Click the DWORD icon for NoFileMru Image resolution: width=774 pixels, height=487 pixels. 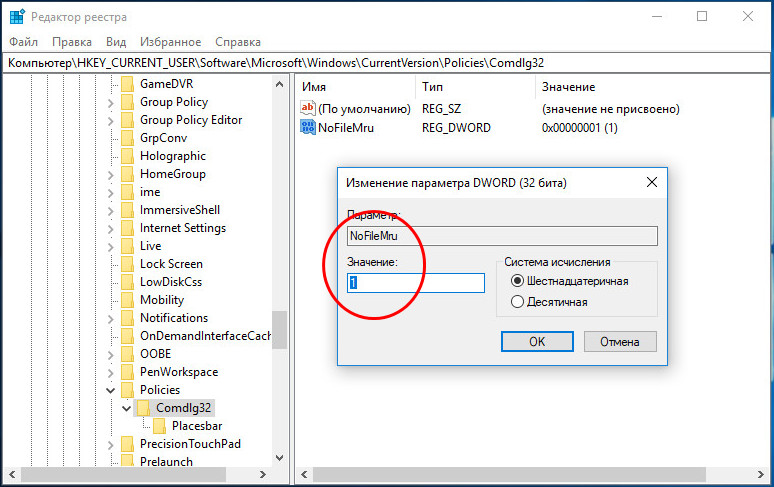pos(308,127)
